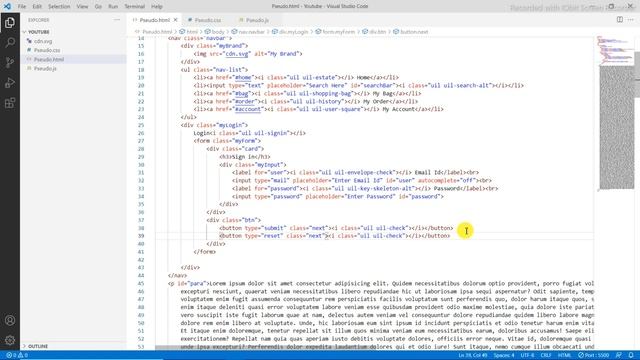Viewport: 640px width, 360px height.
Task: Switch to the Pseudo.js tab
Action: tap(256, 20)
